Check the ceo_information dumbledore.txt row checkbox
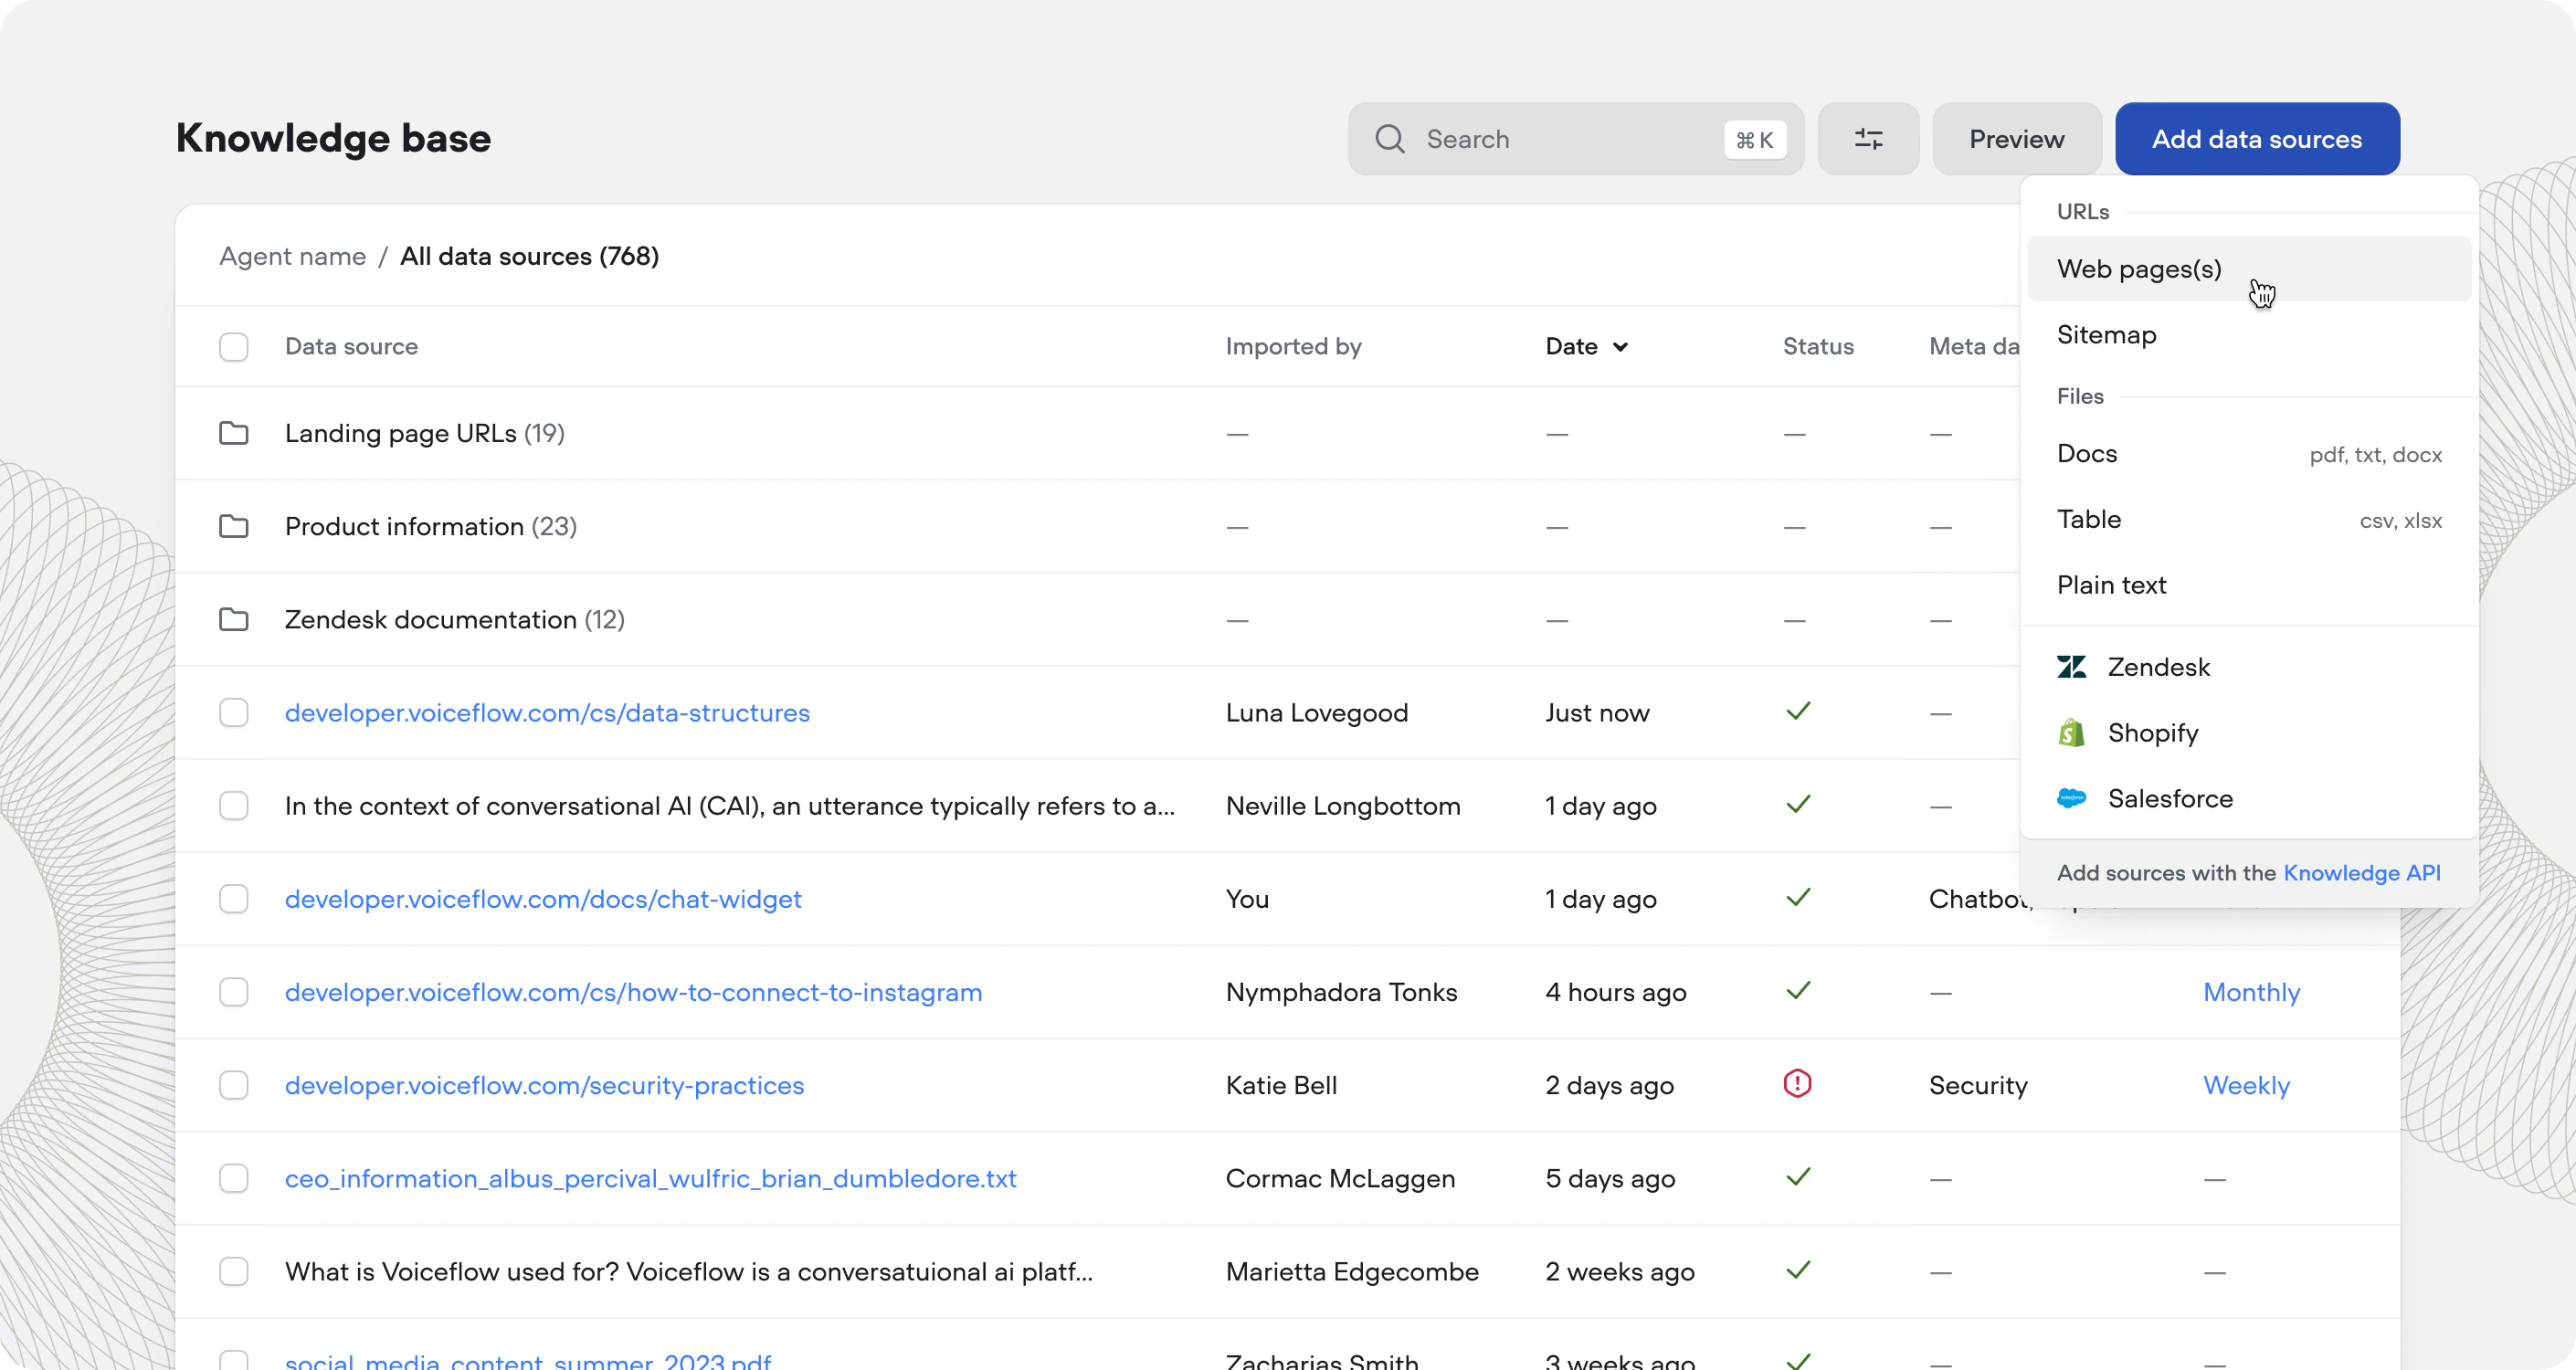 234,1177
